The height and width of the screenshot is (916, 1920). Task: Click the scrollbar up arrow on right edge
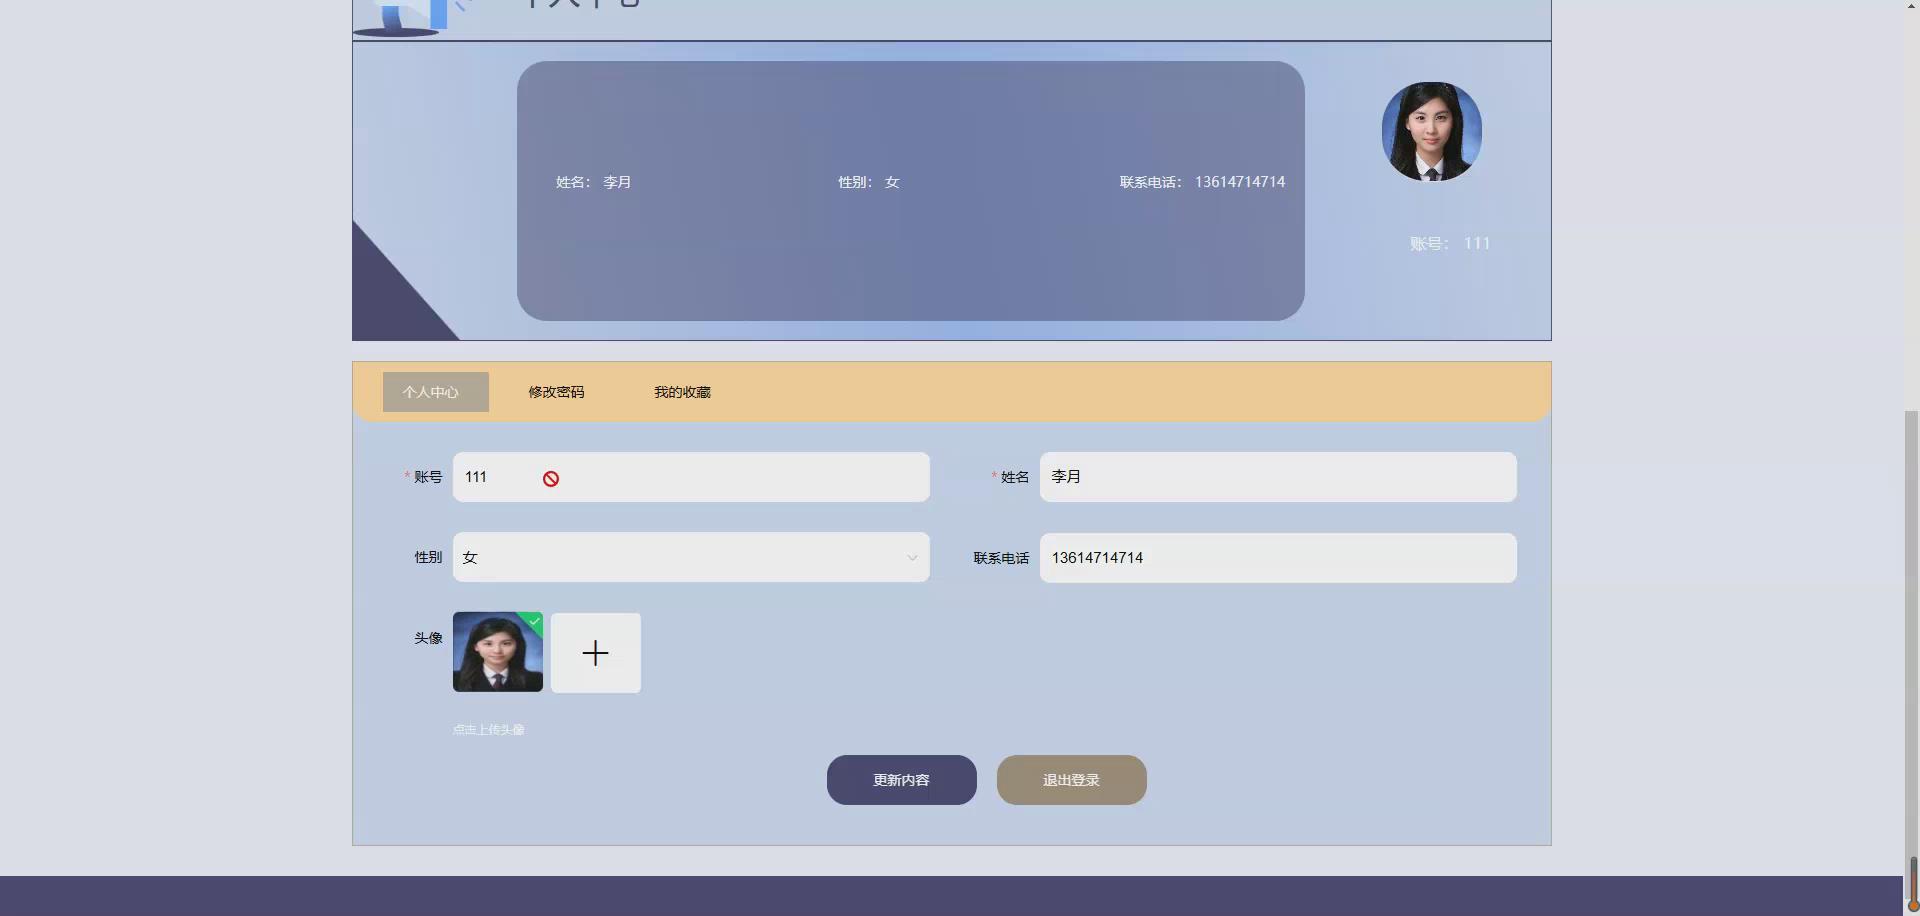tap(1913, 5)
